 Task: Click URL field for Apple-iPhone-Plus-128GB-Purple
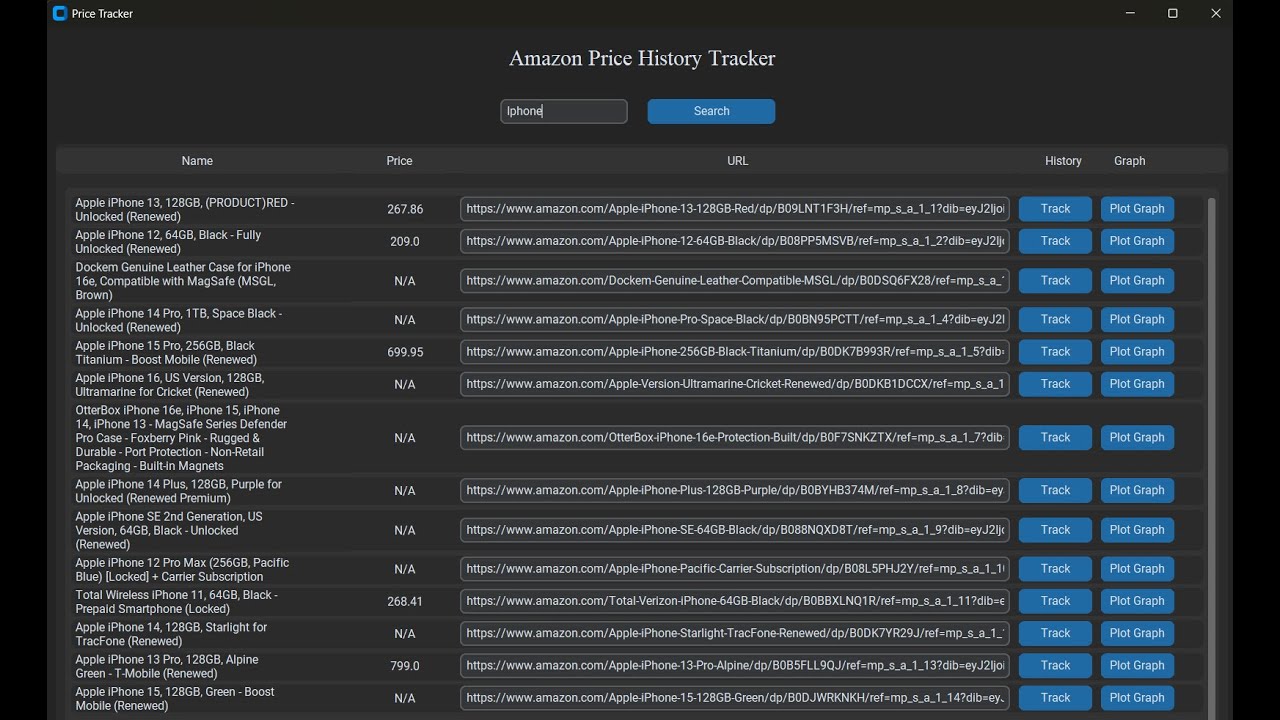(734, 491)
